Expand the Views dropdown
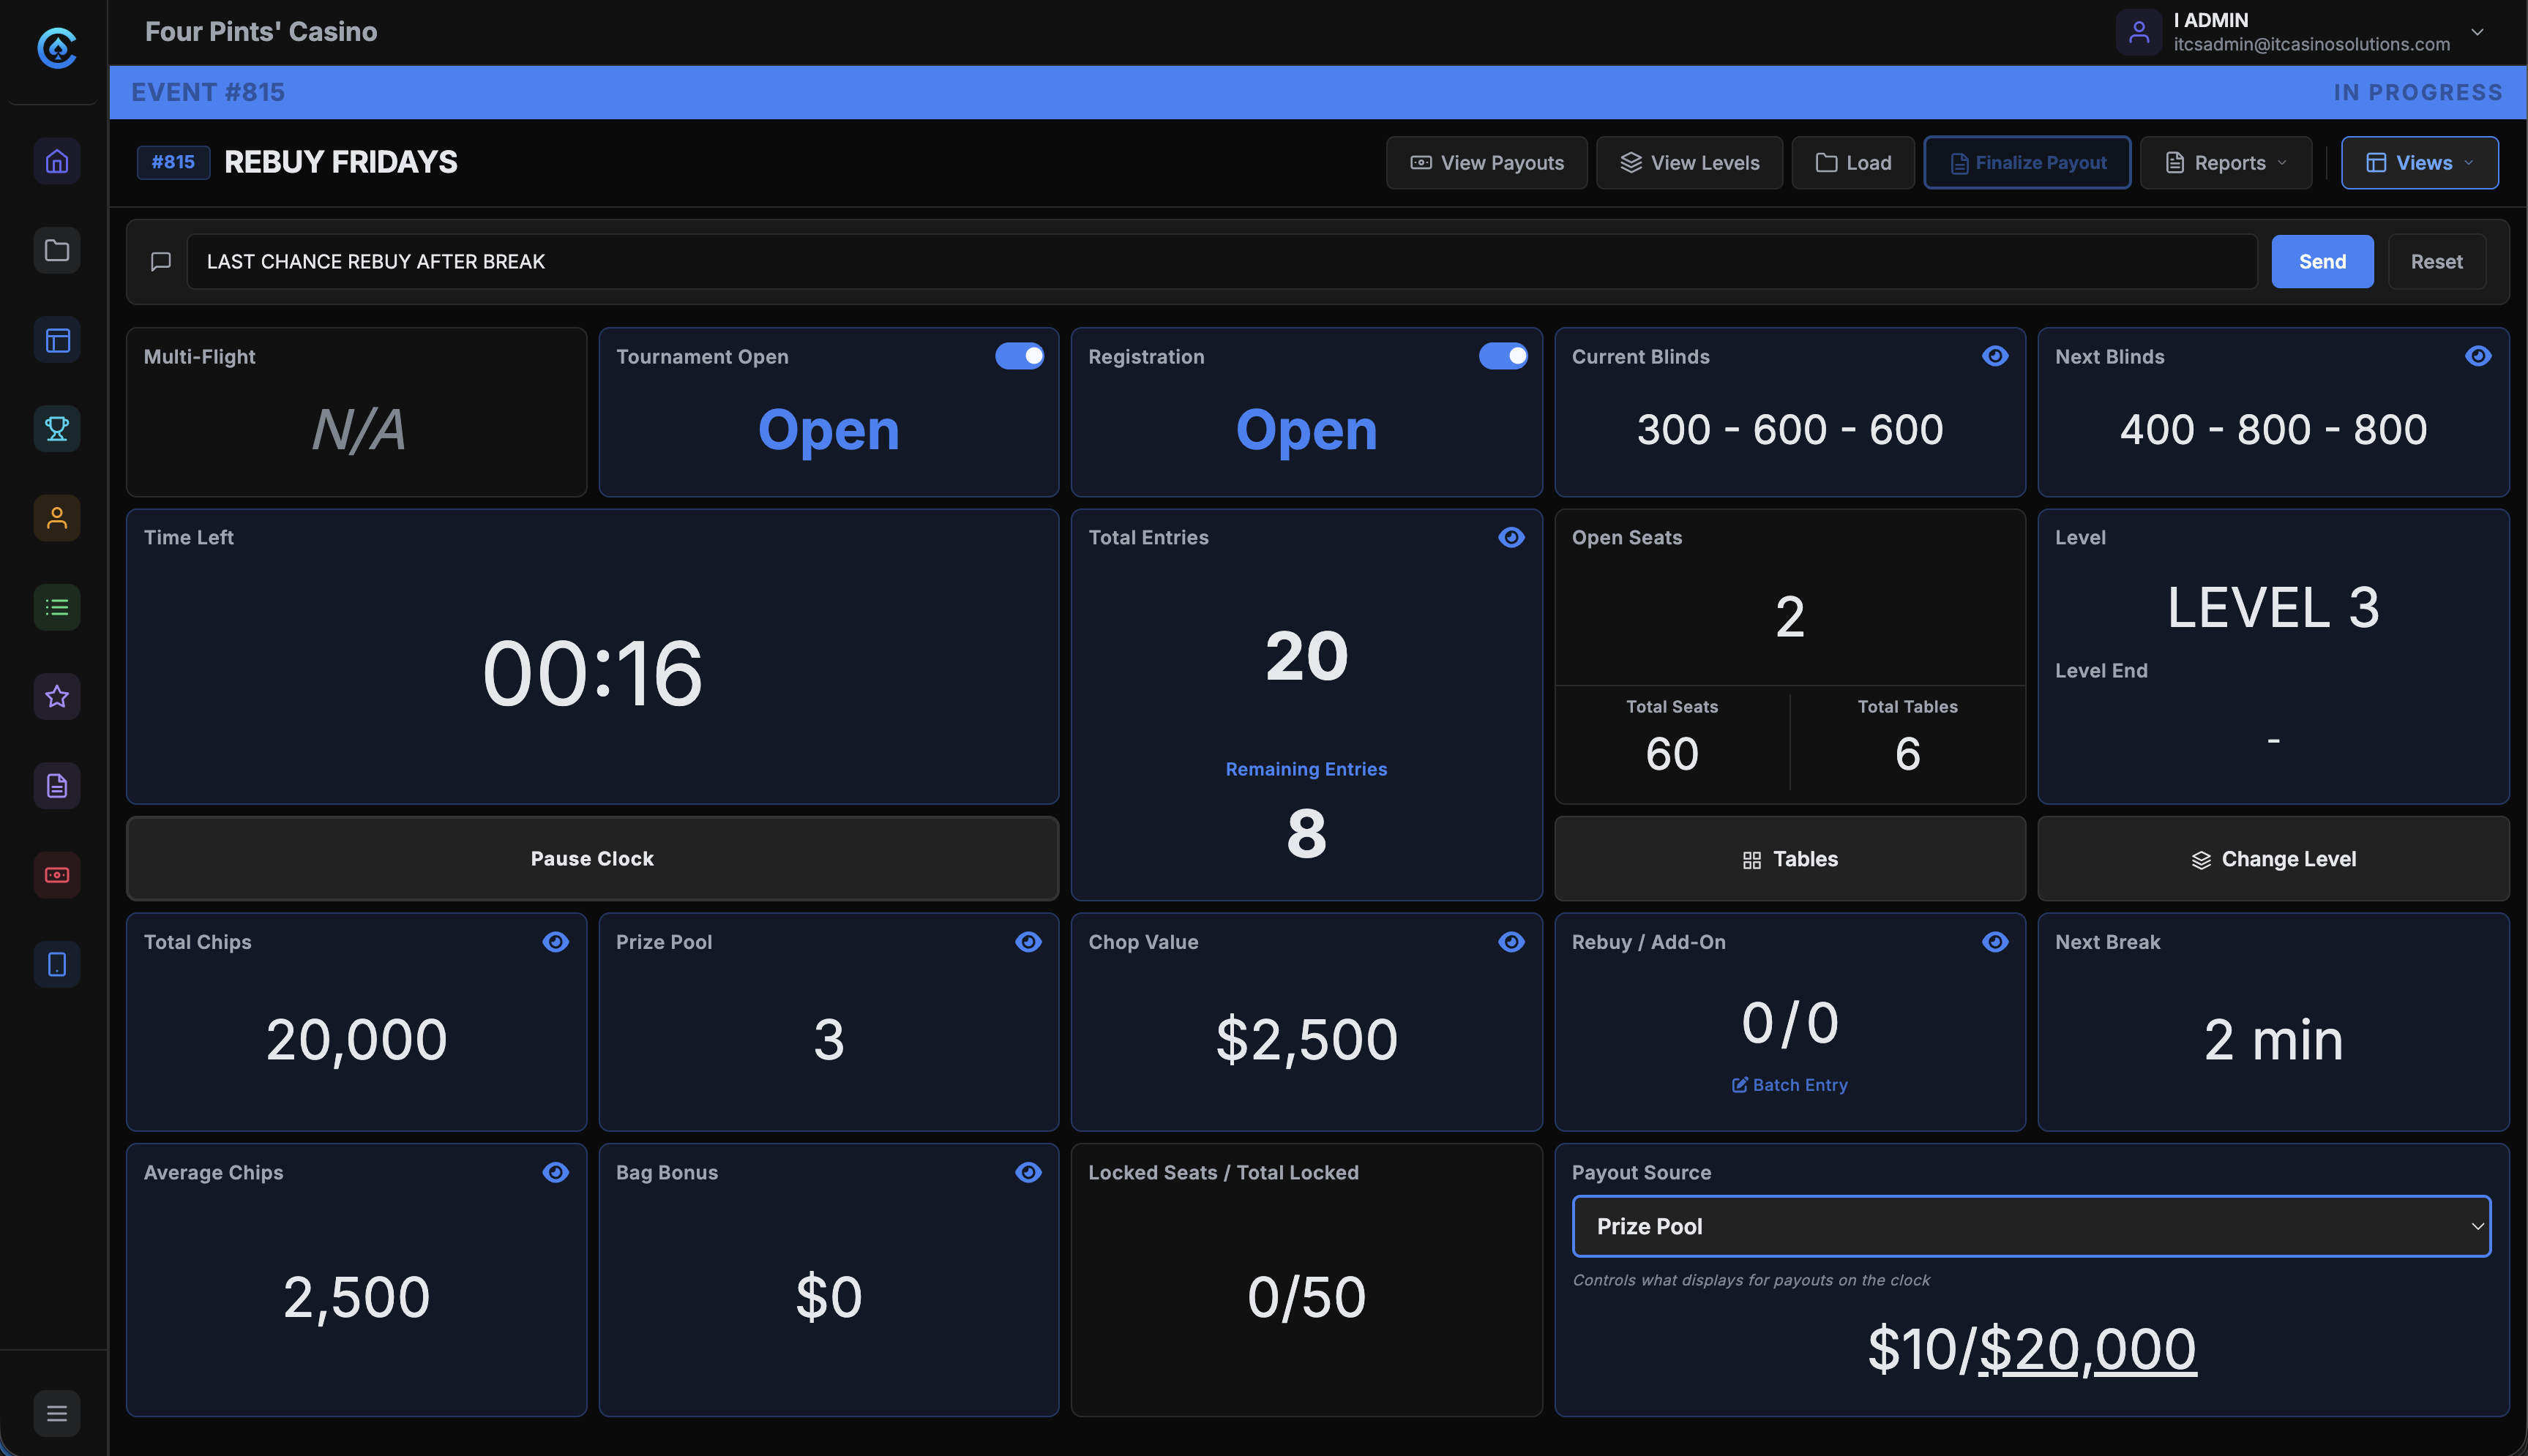The height and width of the screenshot is (1456, 2528). coord(2420,162)
